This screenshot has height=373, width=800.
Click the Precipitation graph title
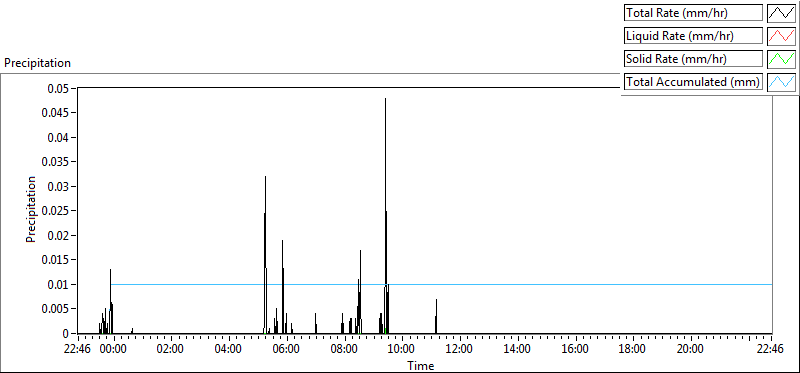click(37, 63)
